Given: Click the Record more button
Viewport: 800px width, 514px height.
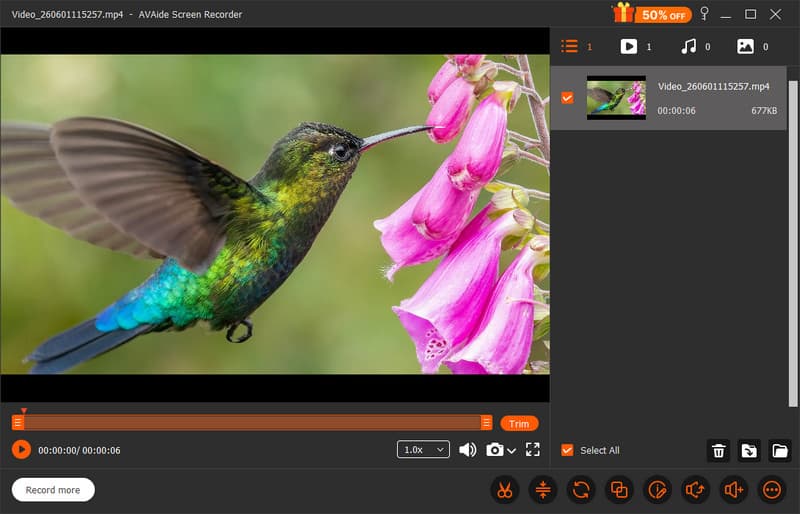Looking at the screenshot, I should [x=53, y=490].
